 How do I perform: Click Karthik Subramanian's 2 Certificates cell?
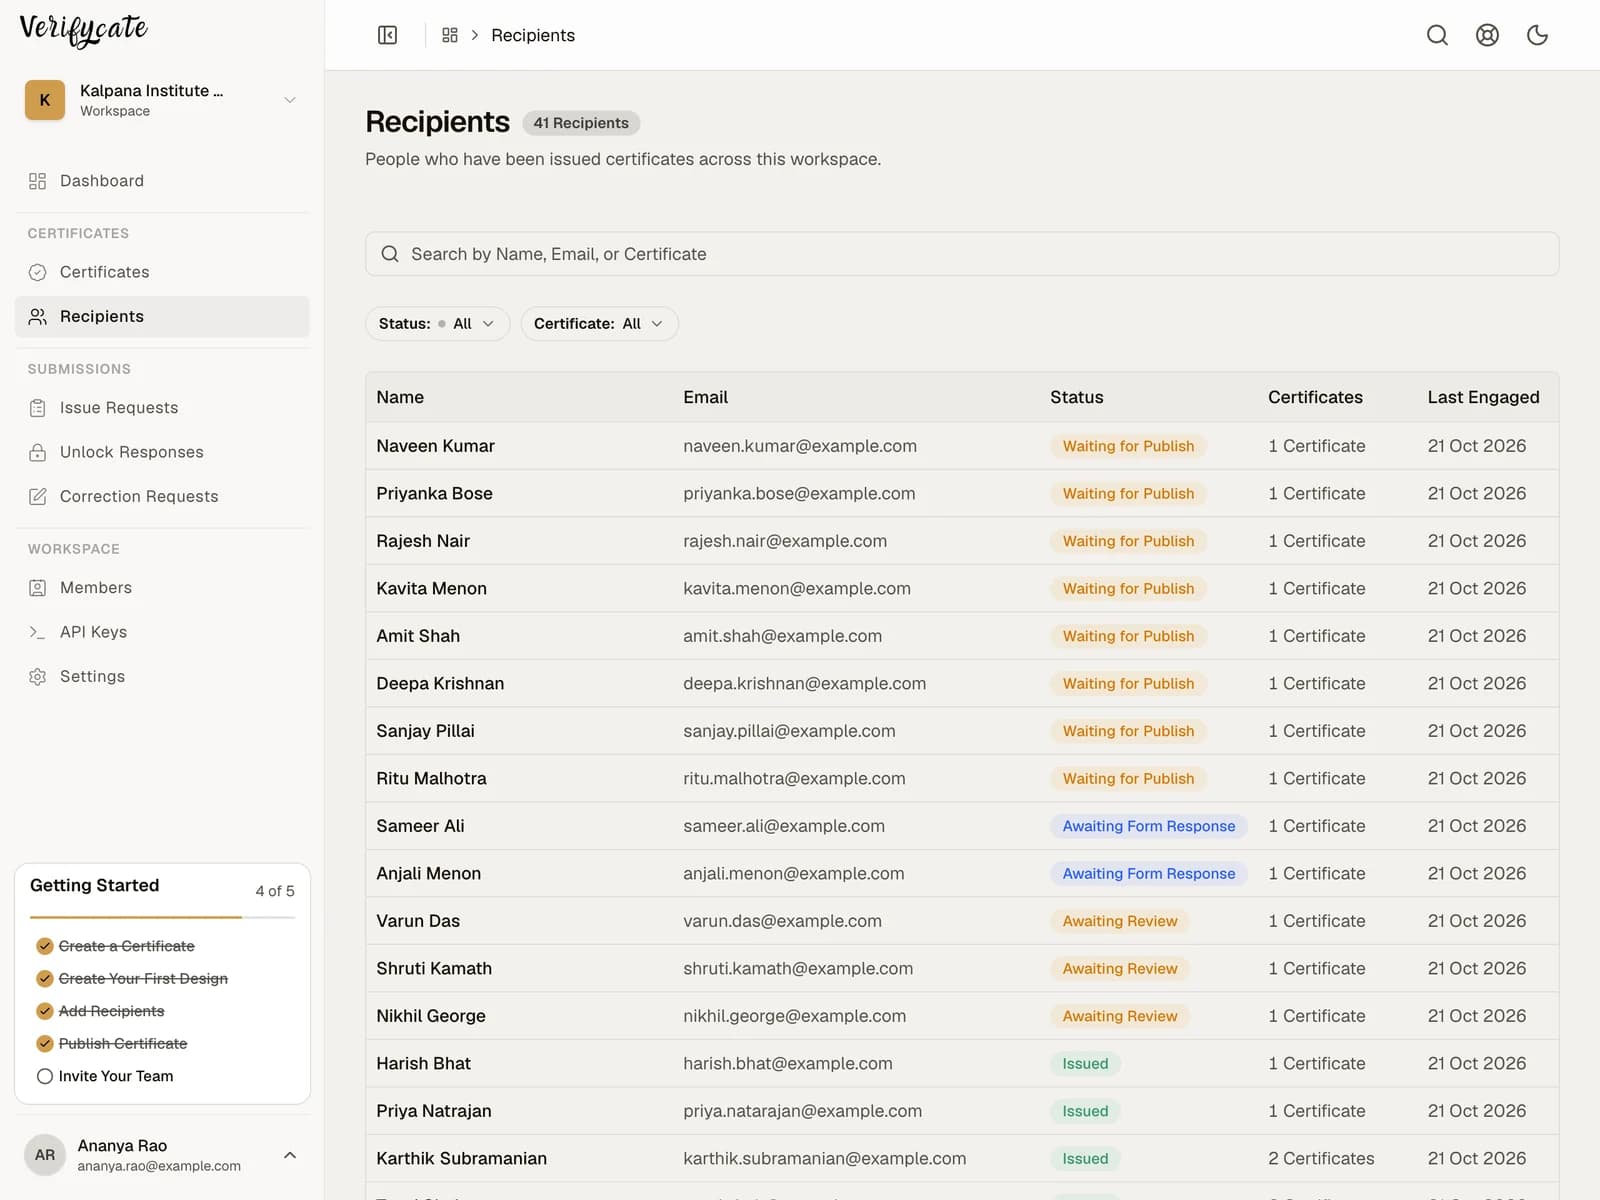click(1321, 1158)
